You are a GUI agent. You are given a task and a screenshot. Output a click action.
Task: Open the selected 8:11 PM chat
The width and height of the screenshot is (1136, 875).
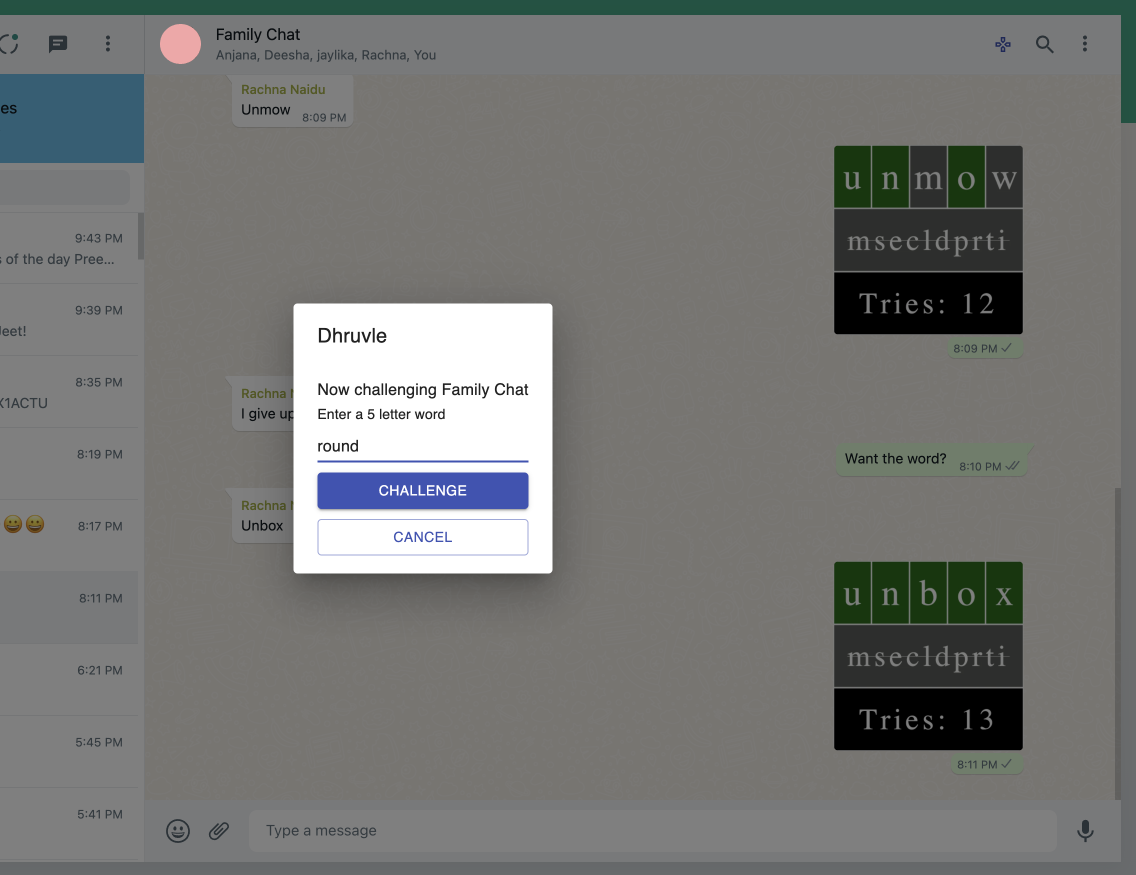[x=69, y=607]
